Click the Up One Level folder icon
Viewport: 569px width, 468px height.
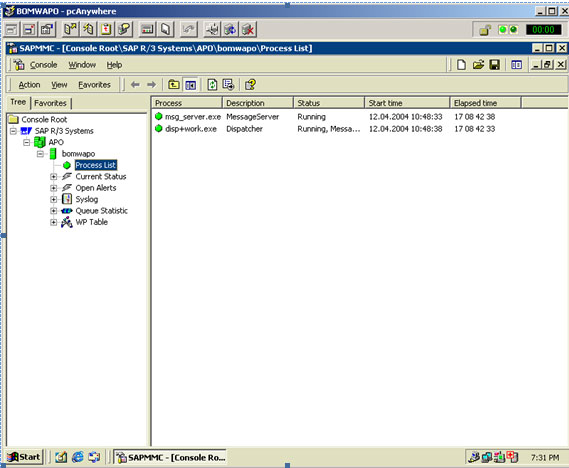174,85
